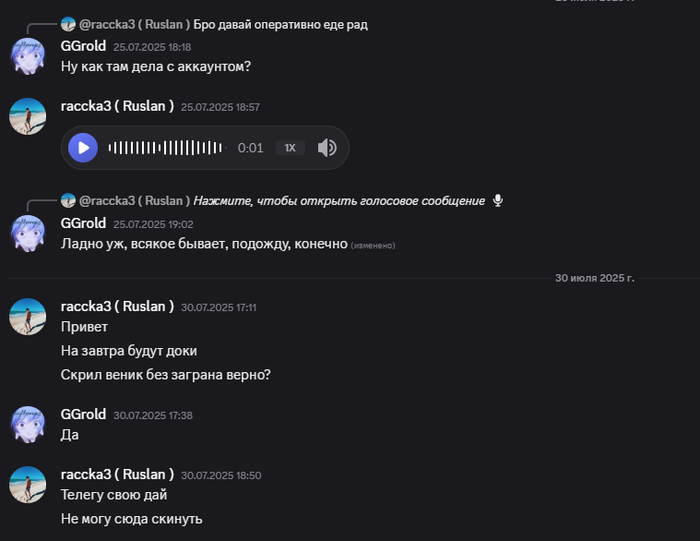Open the GGrold username at 18:18
This screenshot has width=700, height=541.
click(83, 46)
